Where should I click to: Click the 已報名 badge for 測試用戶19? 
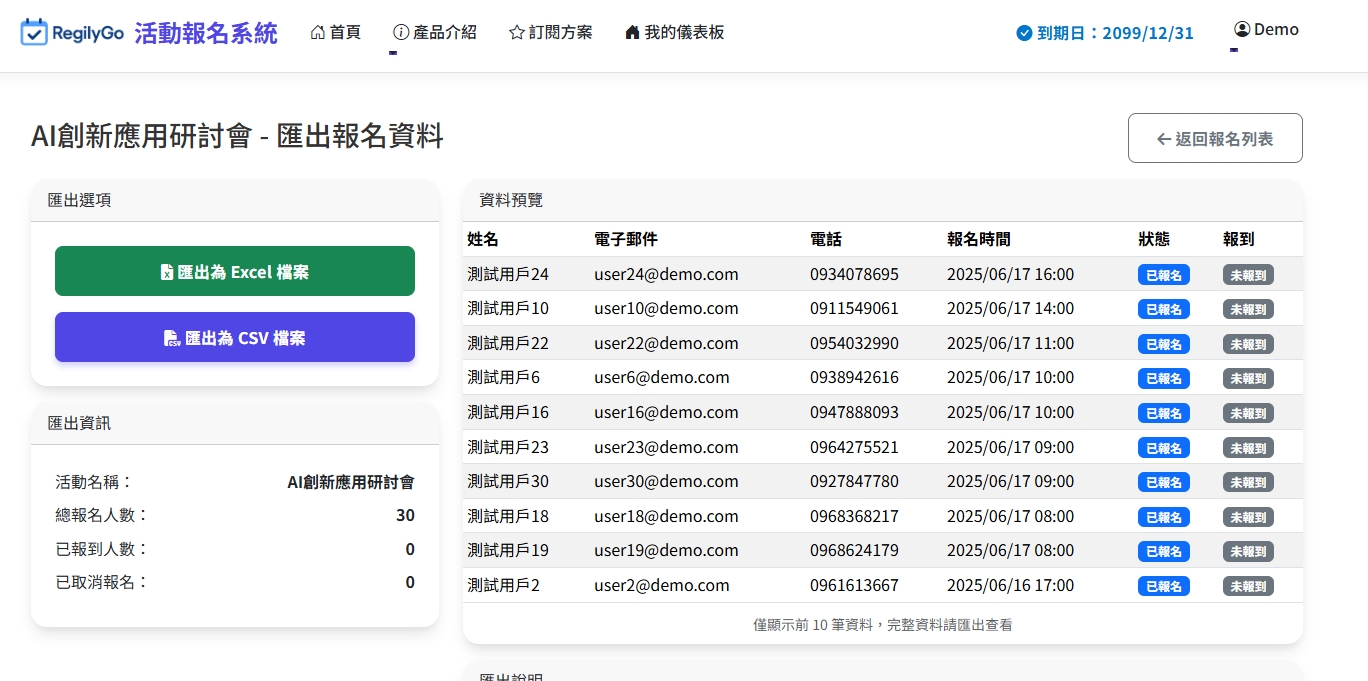click(x=1164, y=551)
